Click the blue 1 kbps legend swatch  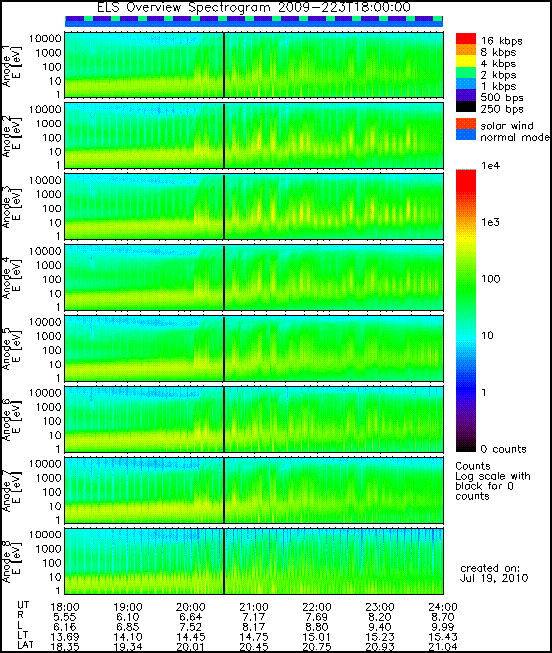pos(465,84)
